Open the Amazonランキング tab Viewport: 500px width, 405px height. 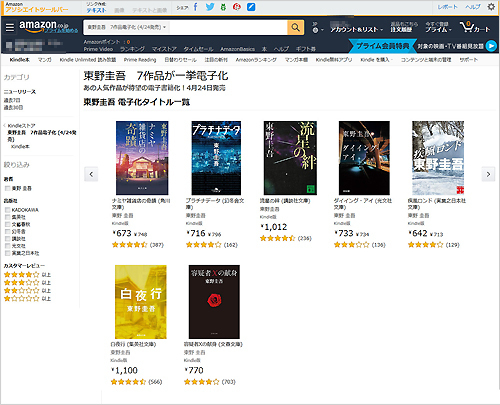[x=256, y=60]
